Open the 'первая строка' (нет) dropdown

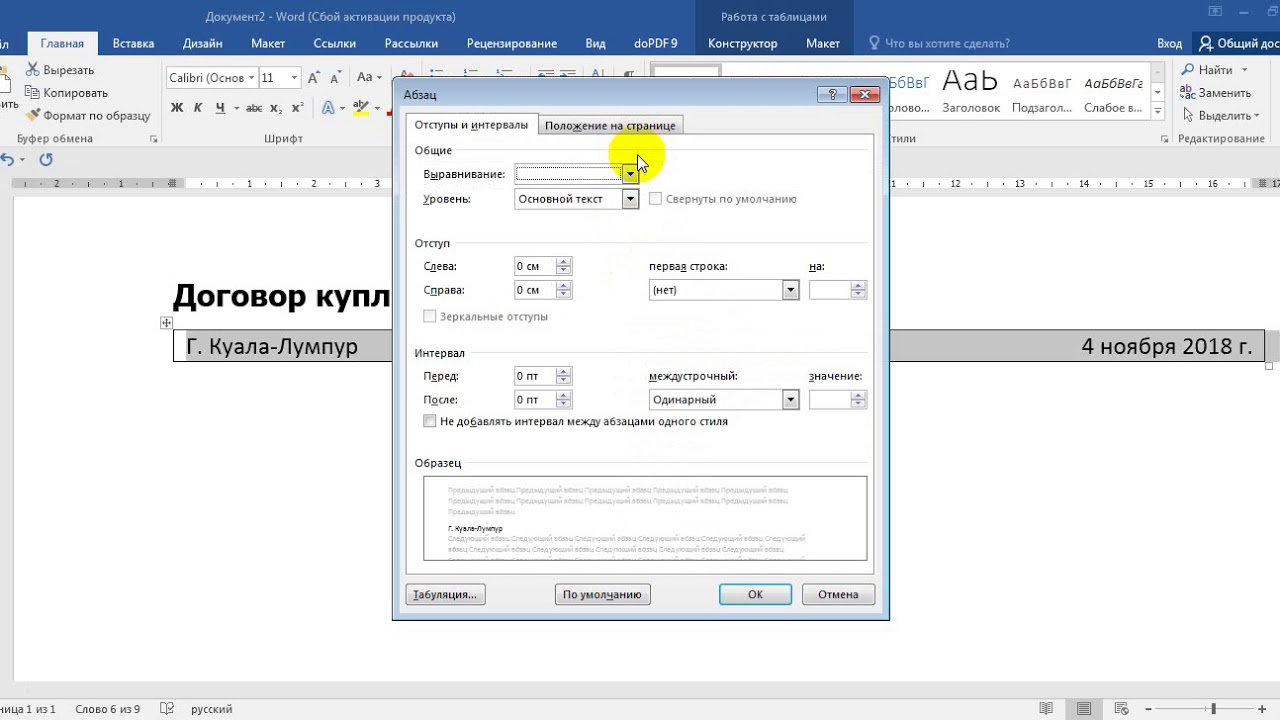(x=791, y=290)
